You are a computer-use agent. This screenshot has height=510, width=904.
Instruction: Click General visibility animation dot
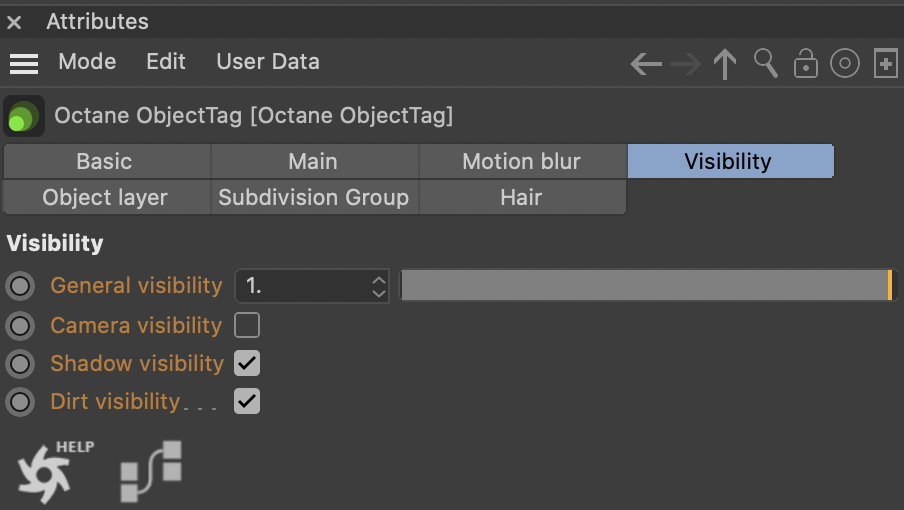[x=20, y=286]
